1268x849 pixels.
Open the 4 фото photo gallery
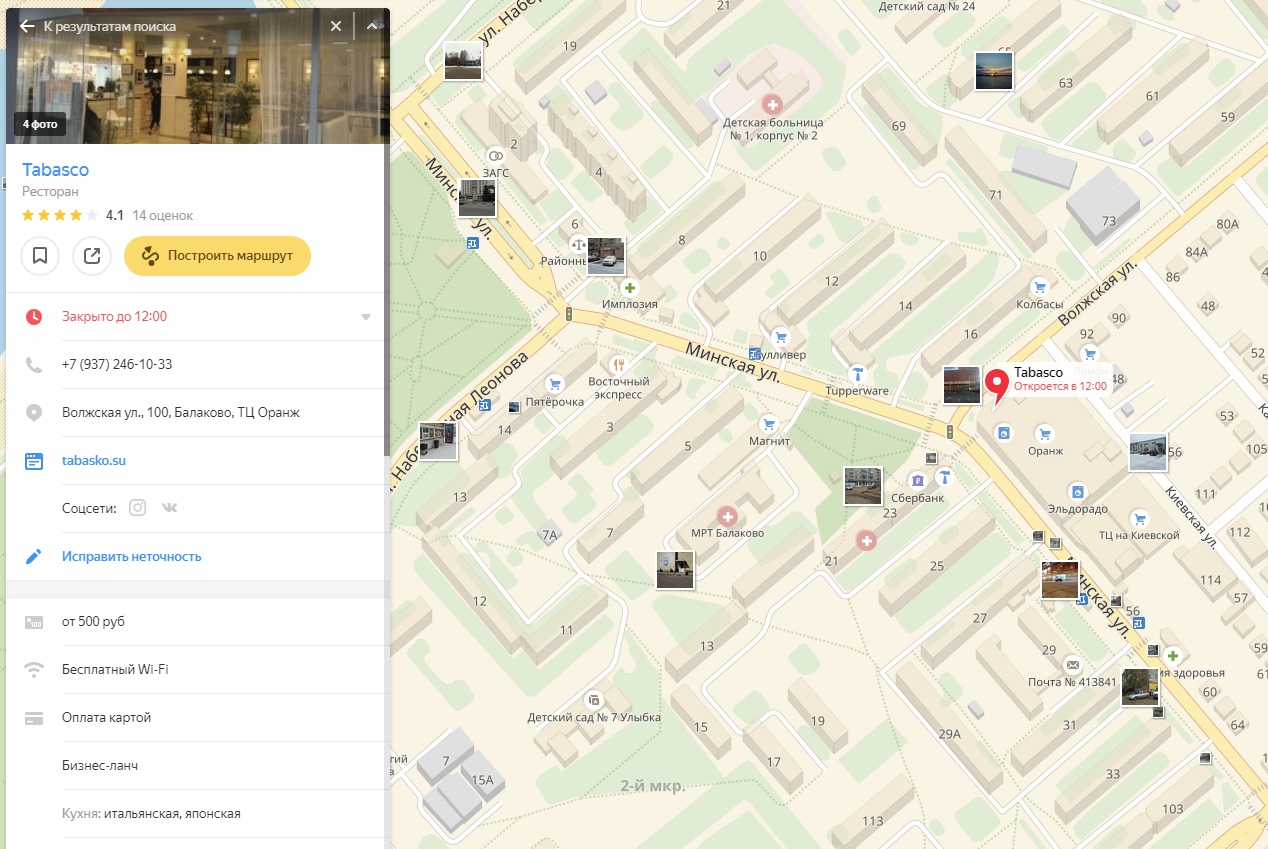tap(41, 125)
